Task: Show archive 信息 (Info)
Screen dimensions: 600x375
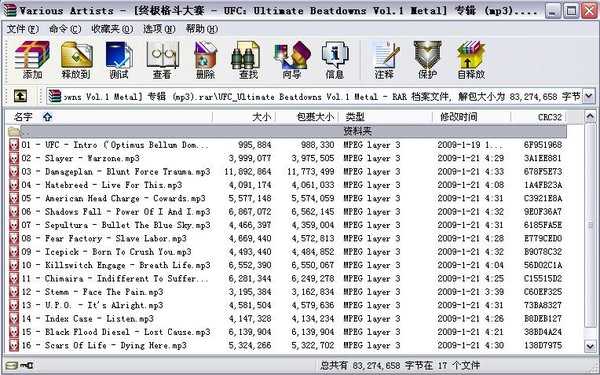Action: tap(335, 60)
